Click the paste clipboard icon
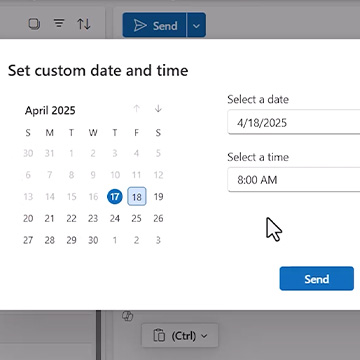 click(159, 336)
